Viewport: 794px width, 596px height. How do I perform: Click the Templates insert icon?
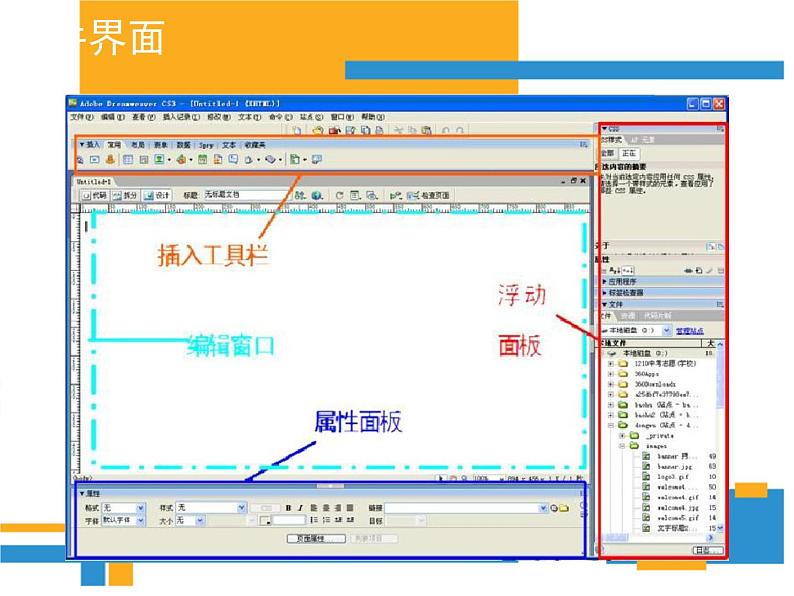(295, 160)
